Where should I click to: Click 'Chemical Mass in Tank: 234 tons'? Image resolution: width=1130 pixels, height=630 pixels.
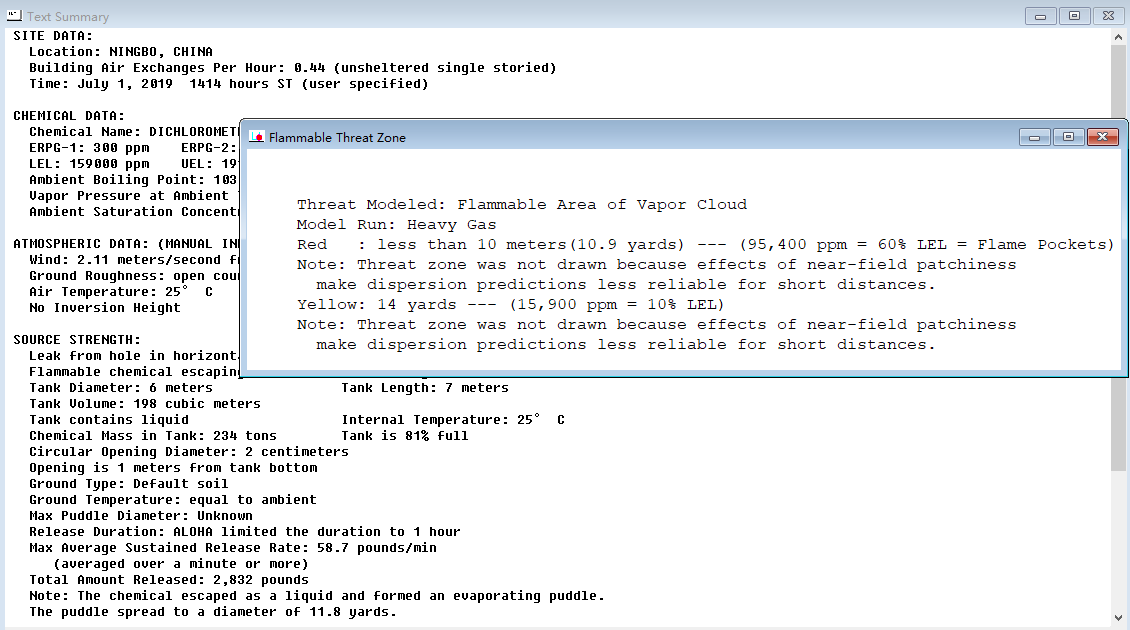click(153, 436)
